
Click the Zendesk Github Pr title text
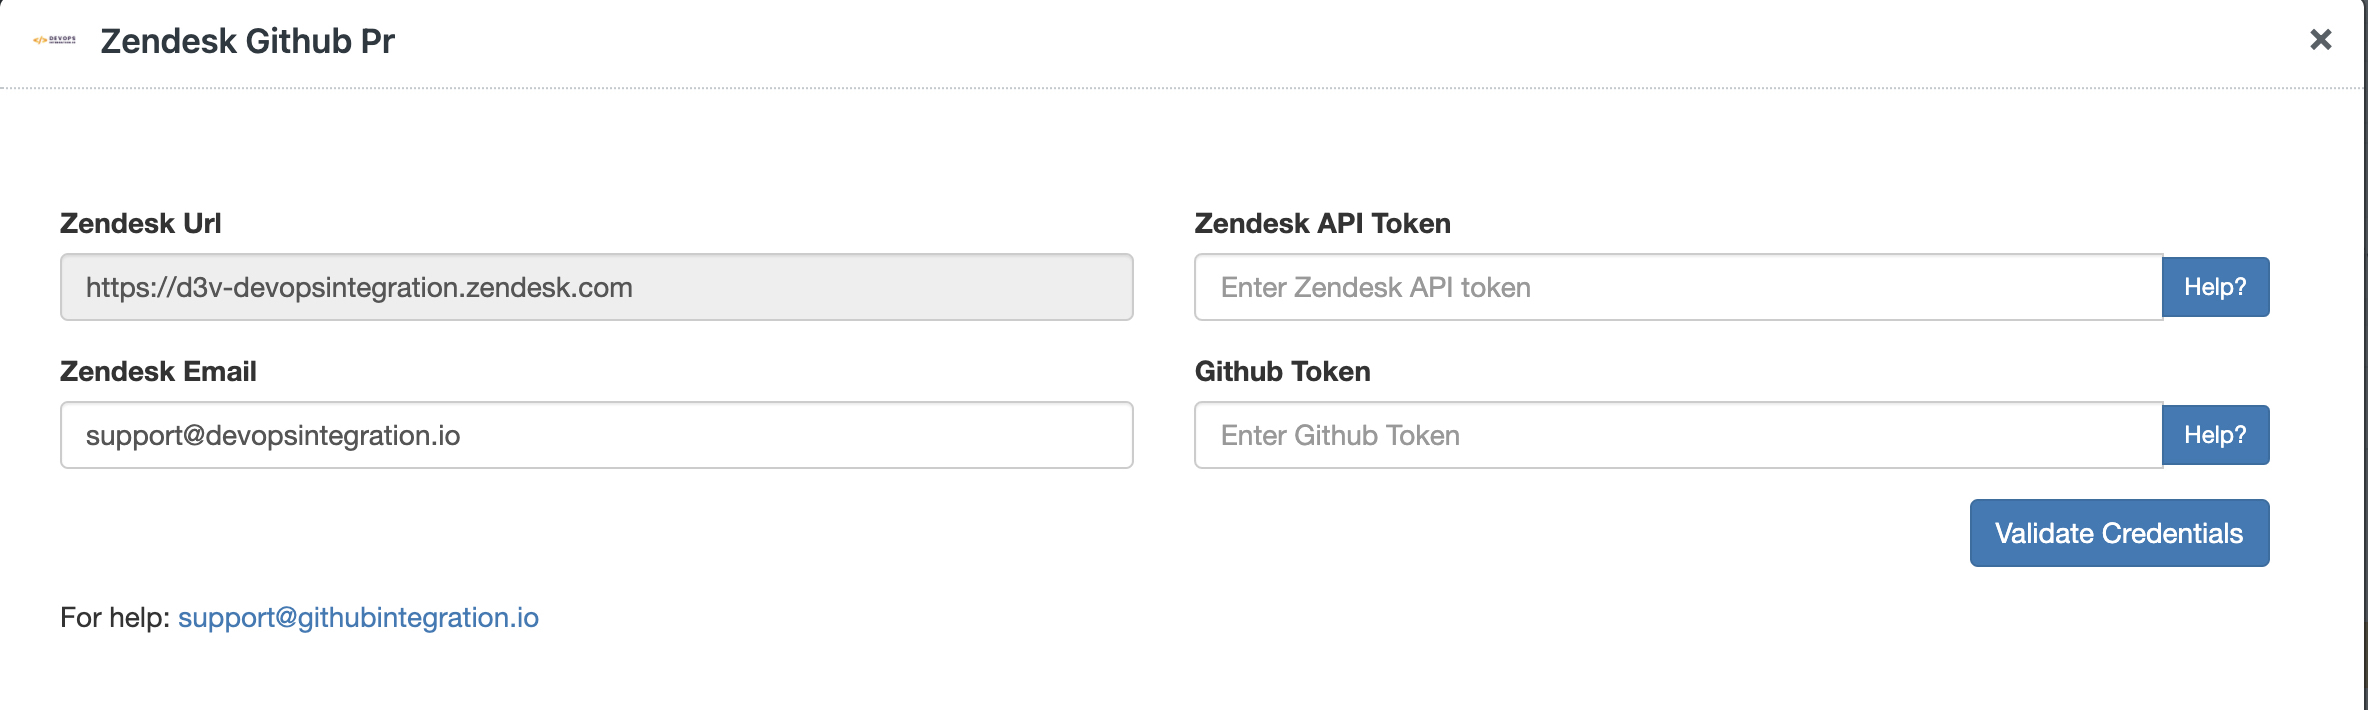coord(247,41)
